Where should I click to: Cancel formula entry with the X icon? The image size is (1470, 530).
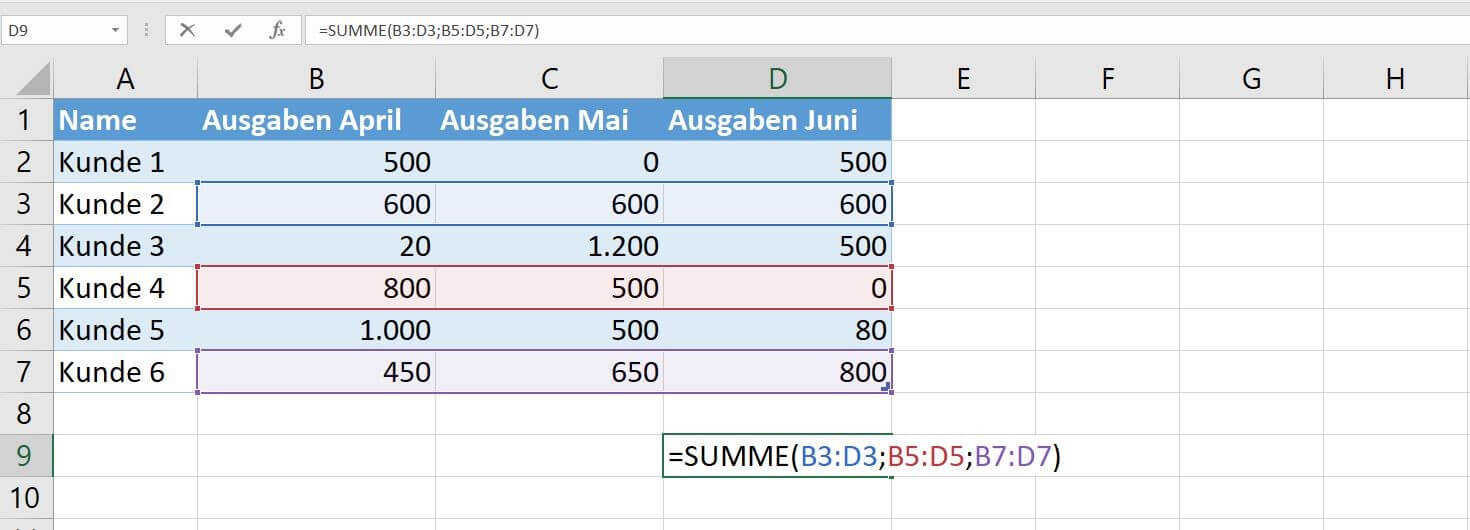tap(187, 30)
